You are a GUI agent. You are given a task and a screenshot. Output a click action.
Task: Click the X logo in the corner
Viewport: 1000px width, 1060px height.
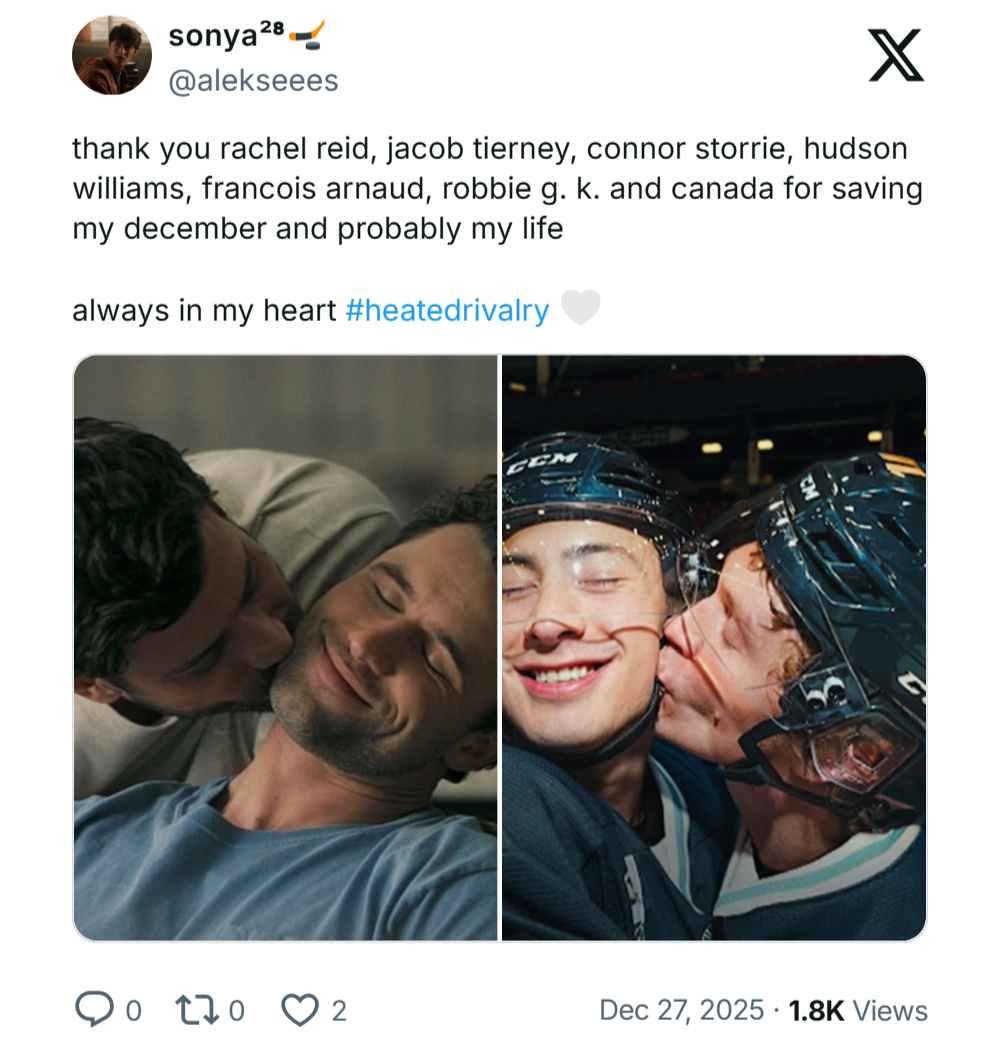(895, 55)
